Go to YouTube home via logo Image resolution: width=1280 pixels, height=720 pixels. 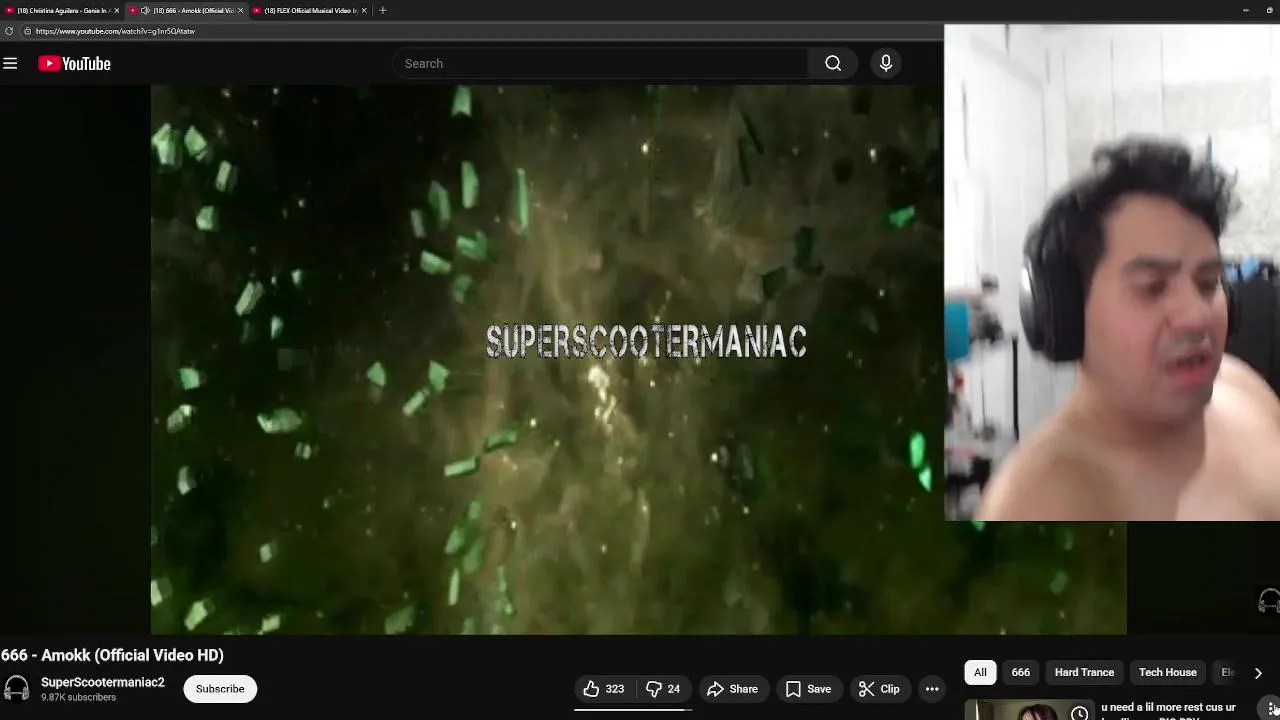point(75,63)
